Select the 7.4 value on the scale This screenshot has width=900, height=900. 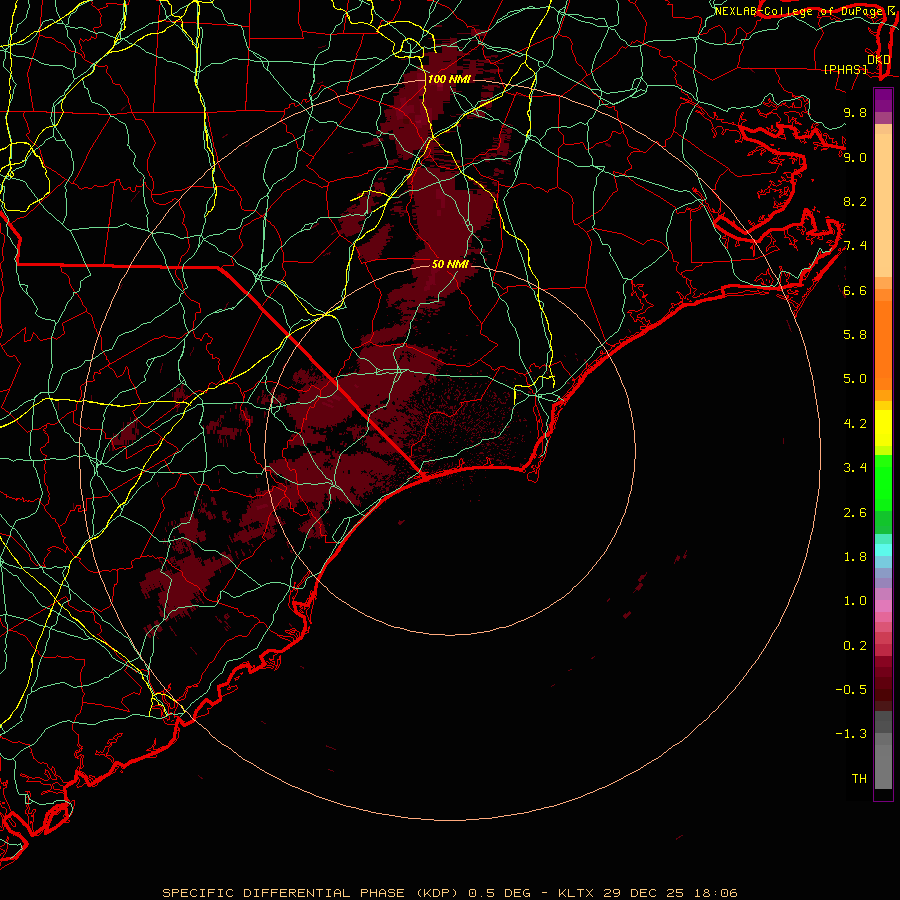[855, 246]
